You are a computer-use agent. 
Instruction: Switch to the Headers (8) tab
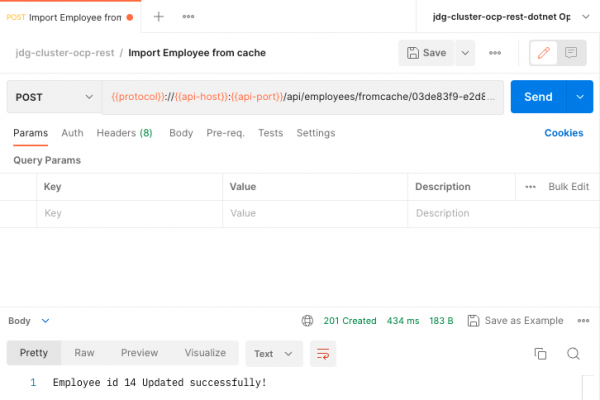click(124, 133)
